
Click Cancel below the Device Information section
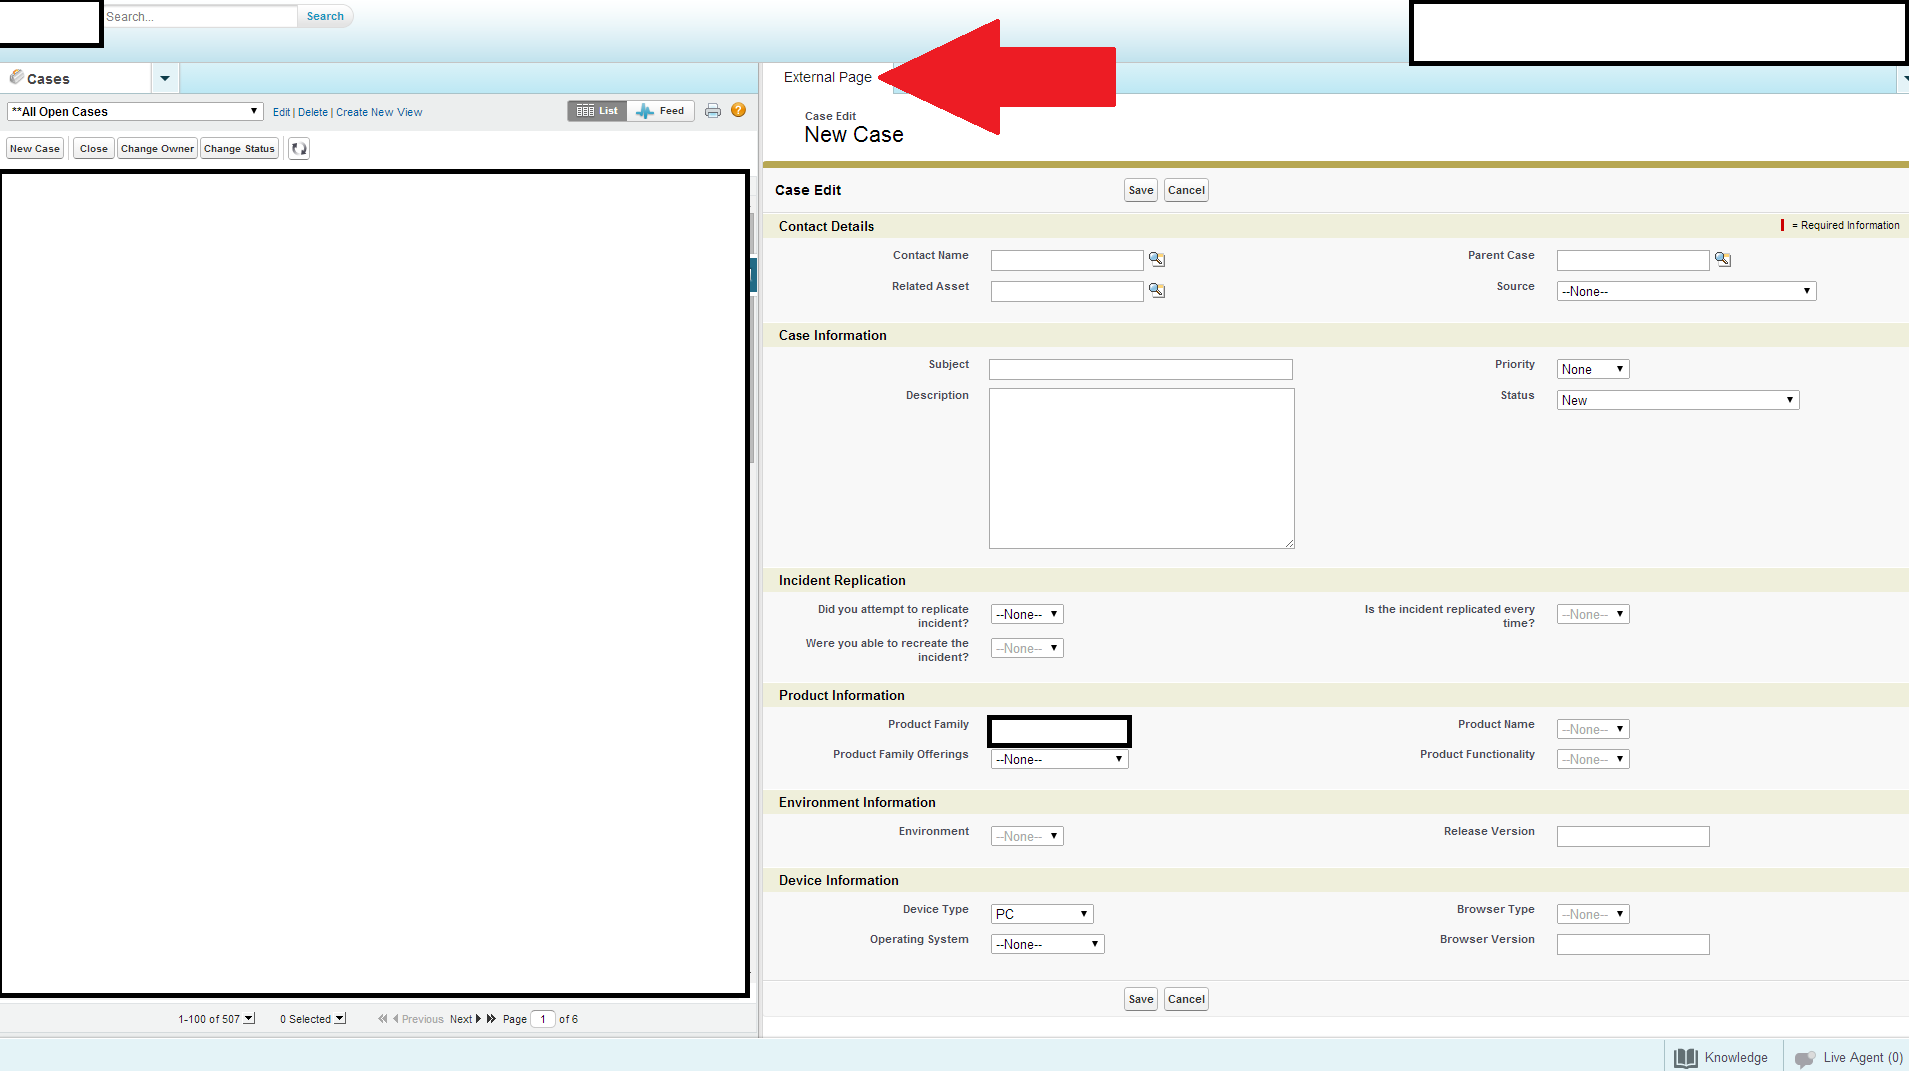pos(1186,999)
